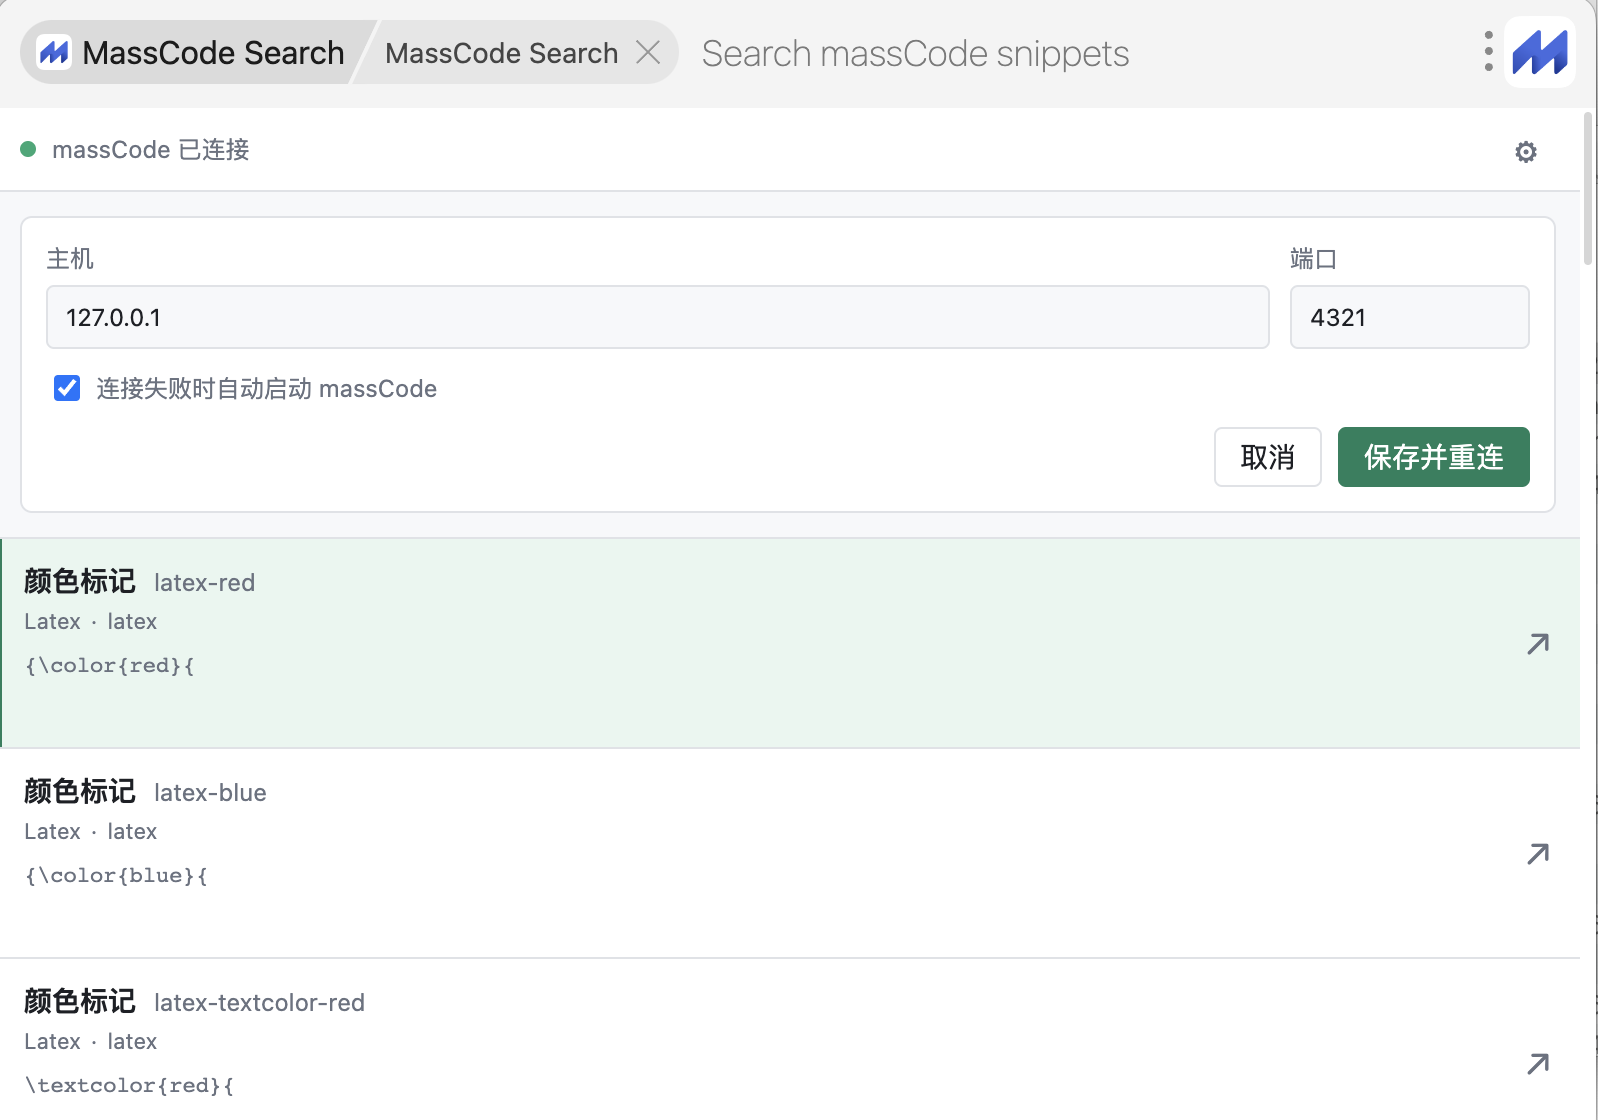Click the 连接失败时自动启动 massCode label
This screenshot has width=1598, height=1120.
(266, 388)
